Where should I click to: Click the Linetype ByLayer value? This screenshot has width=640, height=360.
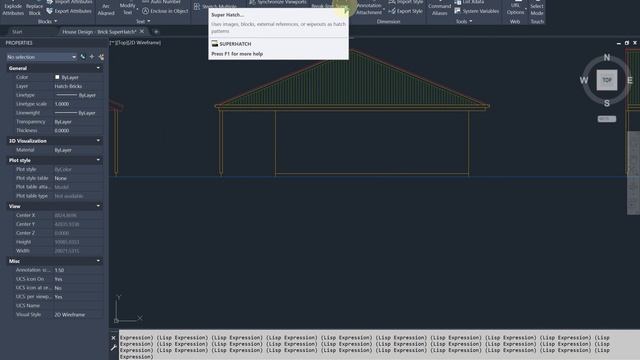[78, 95]
